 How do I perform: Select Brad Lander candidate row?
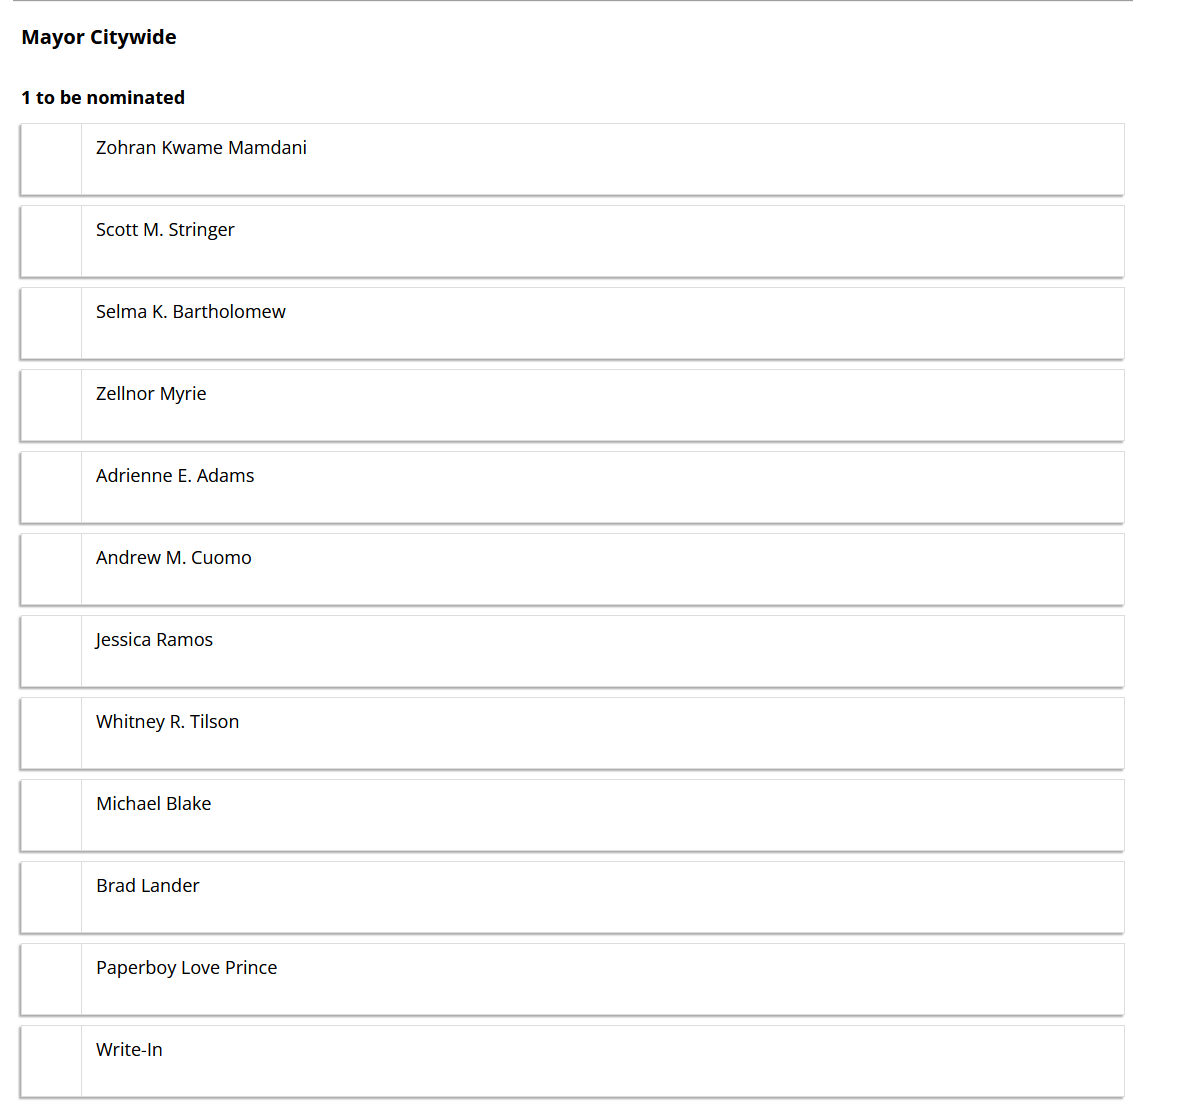point(572,897)
